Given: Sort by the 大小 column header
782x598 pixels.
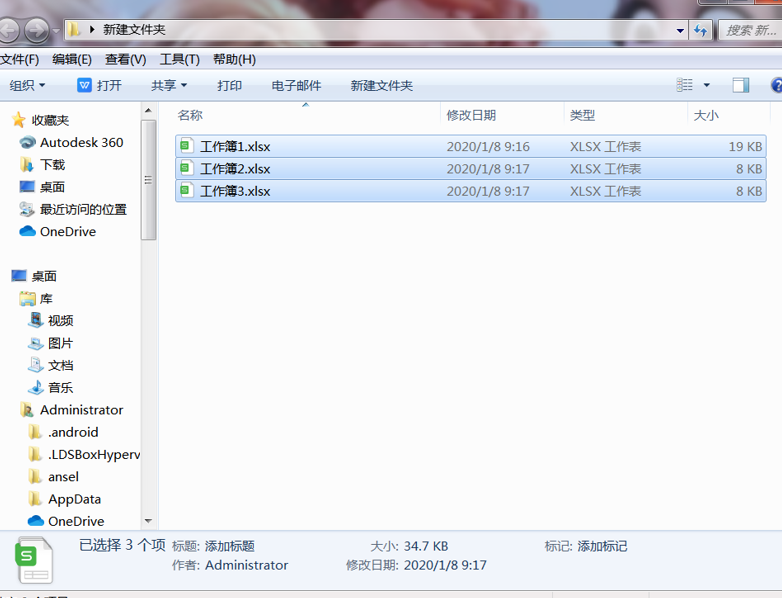Looking at the screenshot, I should (706, 115).
